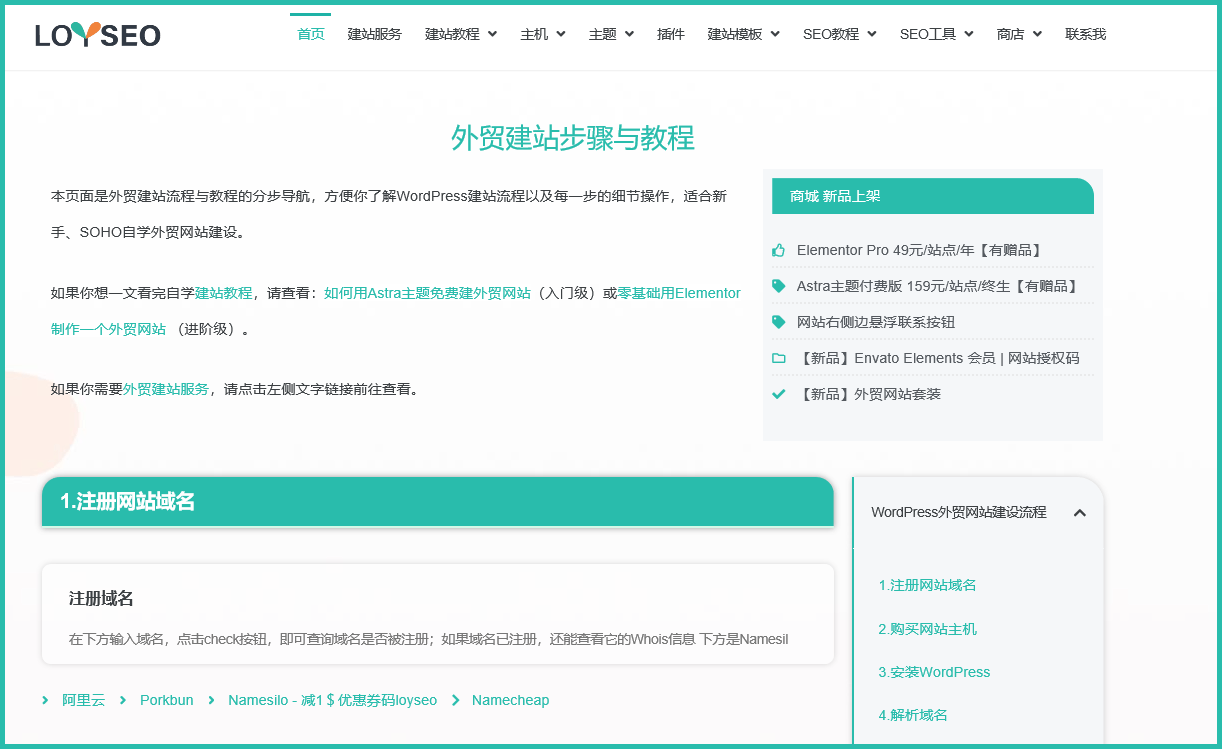
Task: Click the 注册域名 card
Action: pos(438,614)
